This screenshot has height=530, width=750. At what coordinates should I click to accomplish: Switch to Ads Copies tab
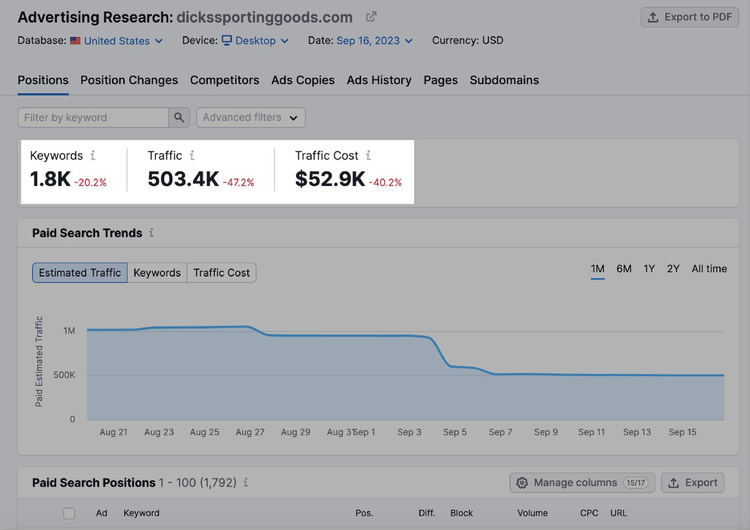tap(303, 80)
